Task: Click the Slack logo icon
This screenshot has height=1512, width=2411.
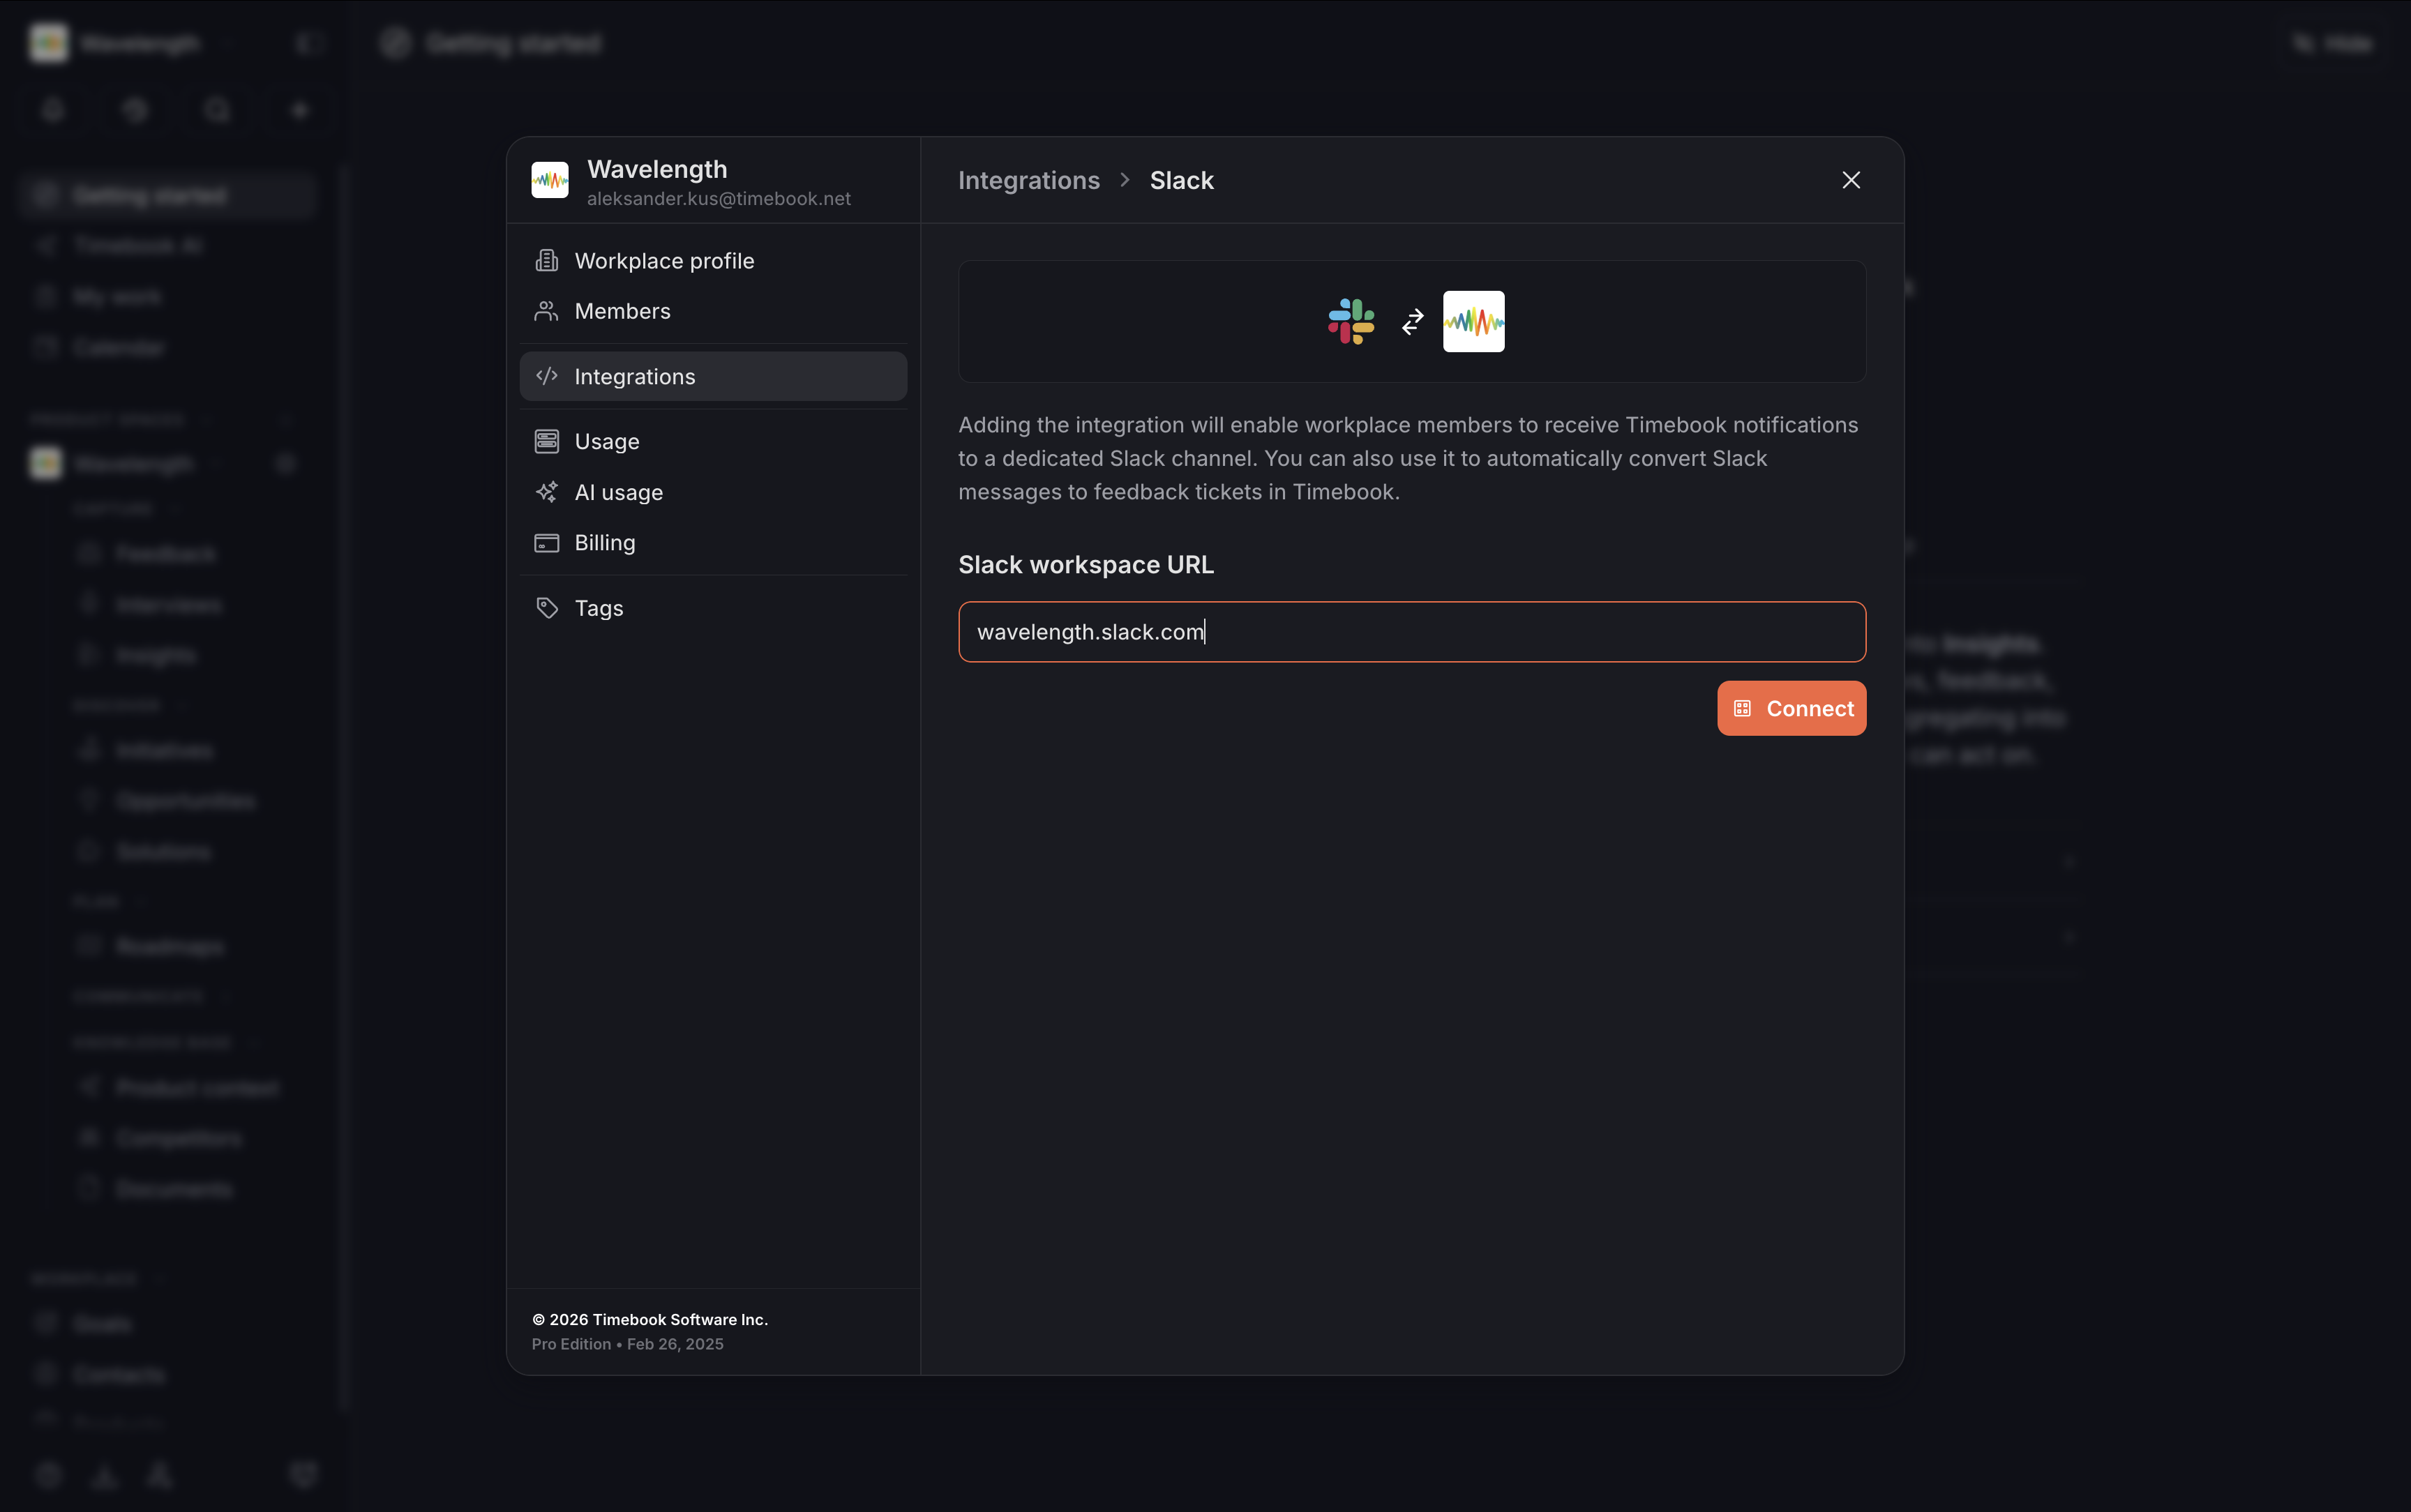Action: point(1351,321)
